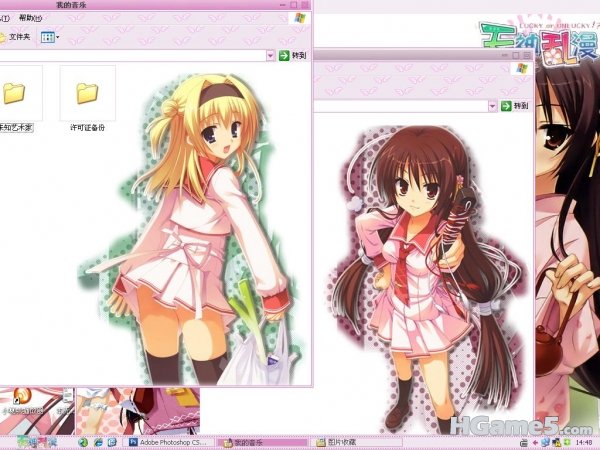
Task: Switch to 图片收藏 taskbar button
Action: tap(349, 442)
